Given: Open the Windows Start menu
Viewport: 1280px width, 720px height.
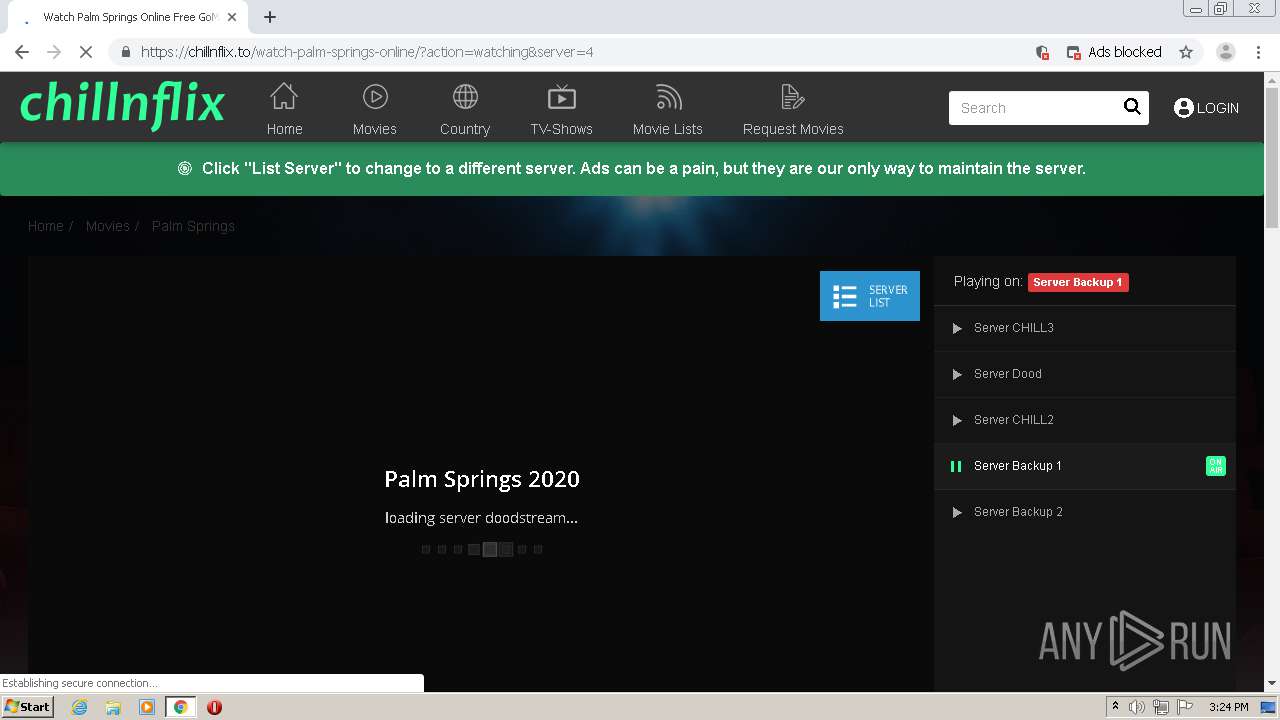Looking at the screenshot, I should tap(27, 706).
